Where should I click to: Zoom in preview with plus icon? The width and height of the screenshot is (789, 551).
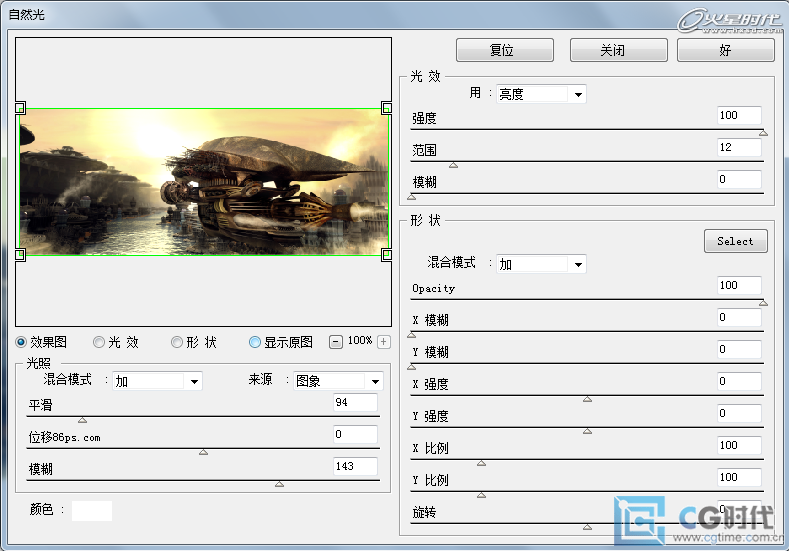(383, 342)
